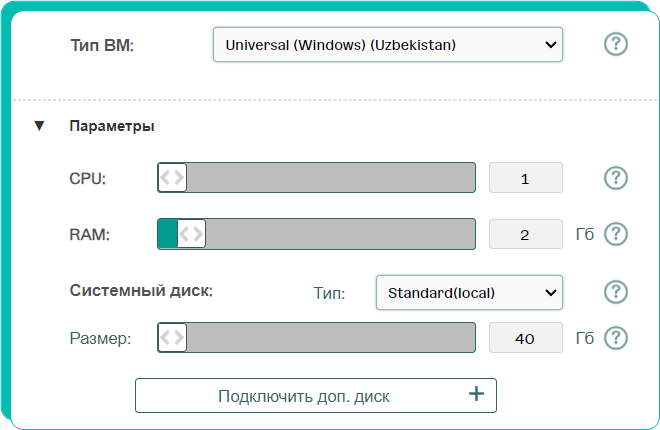The image size is (660, 430).
Task: Click the help icon next to Тип ВМ
Action: tap(616, 44)
